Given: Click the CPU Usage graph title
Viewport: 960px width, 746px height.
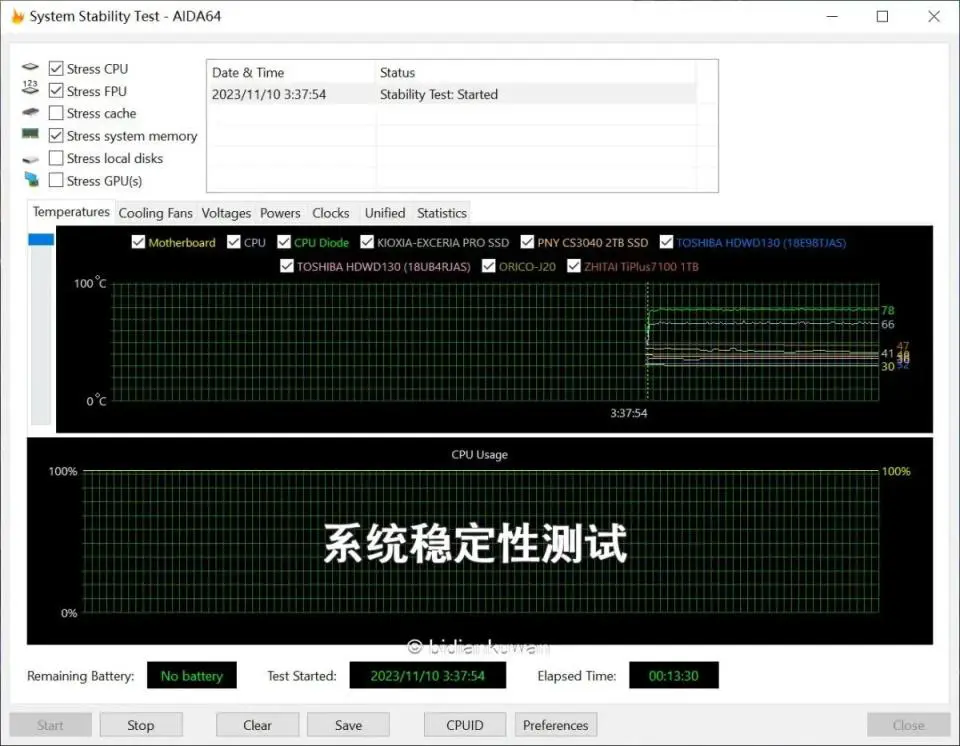Looking at the screenshot, I should 479,454.
